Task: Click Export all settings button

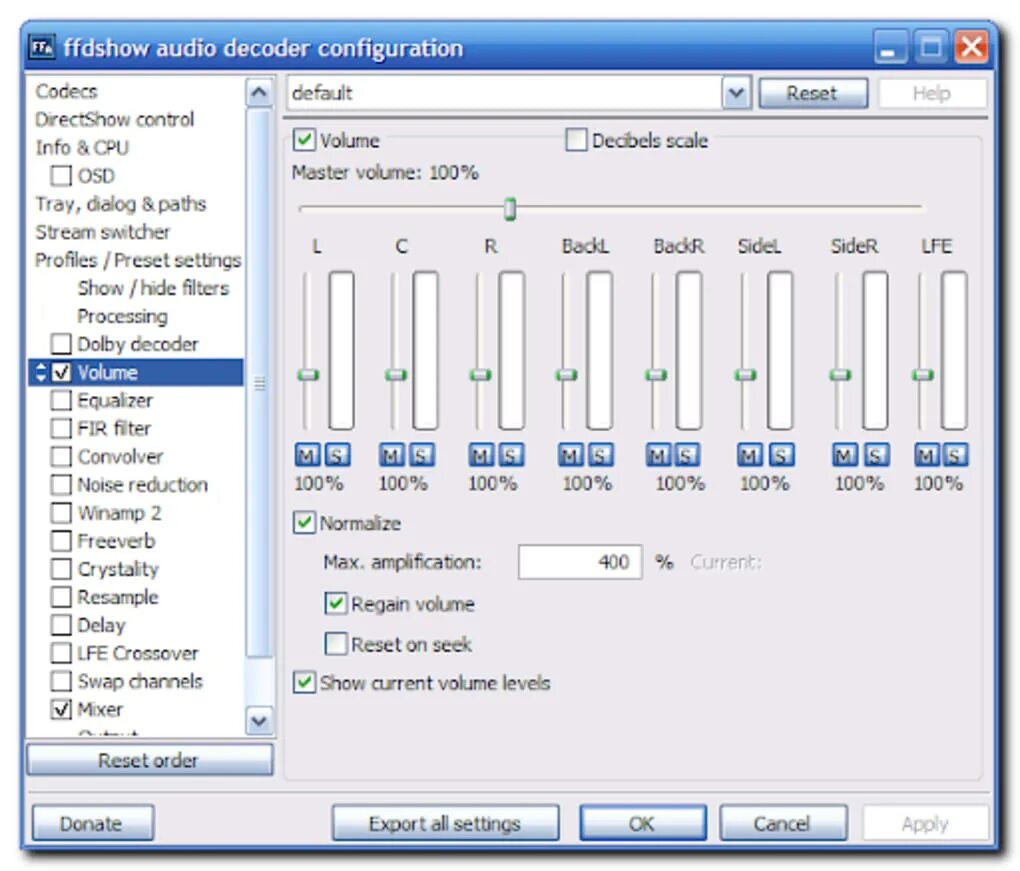Action: pyautogui.click(x=445, y=824)
